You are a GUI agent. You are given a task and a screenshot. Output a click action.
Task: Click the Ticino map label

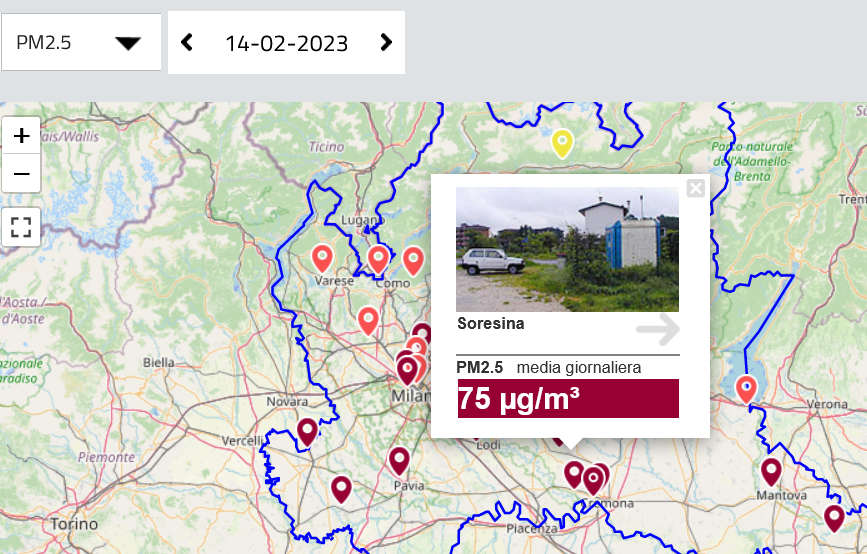pos(326,147)
